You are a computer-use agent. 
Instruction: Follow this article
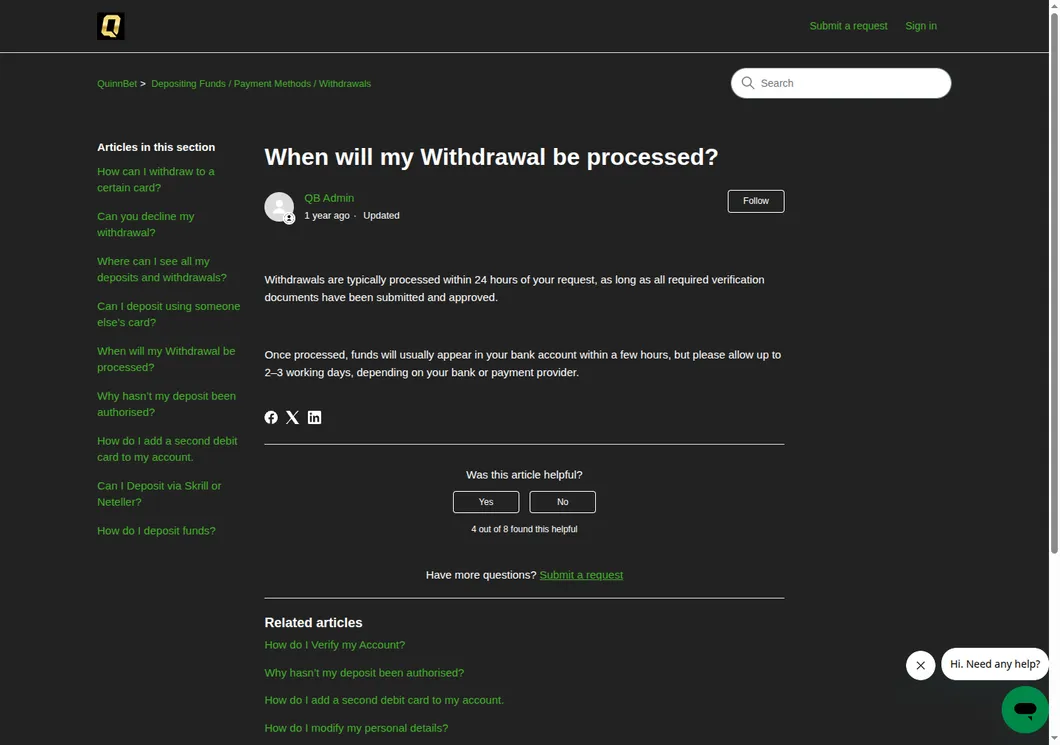click(x=756, y=201)
